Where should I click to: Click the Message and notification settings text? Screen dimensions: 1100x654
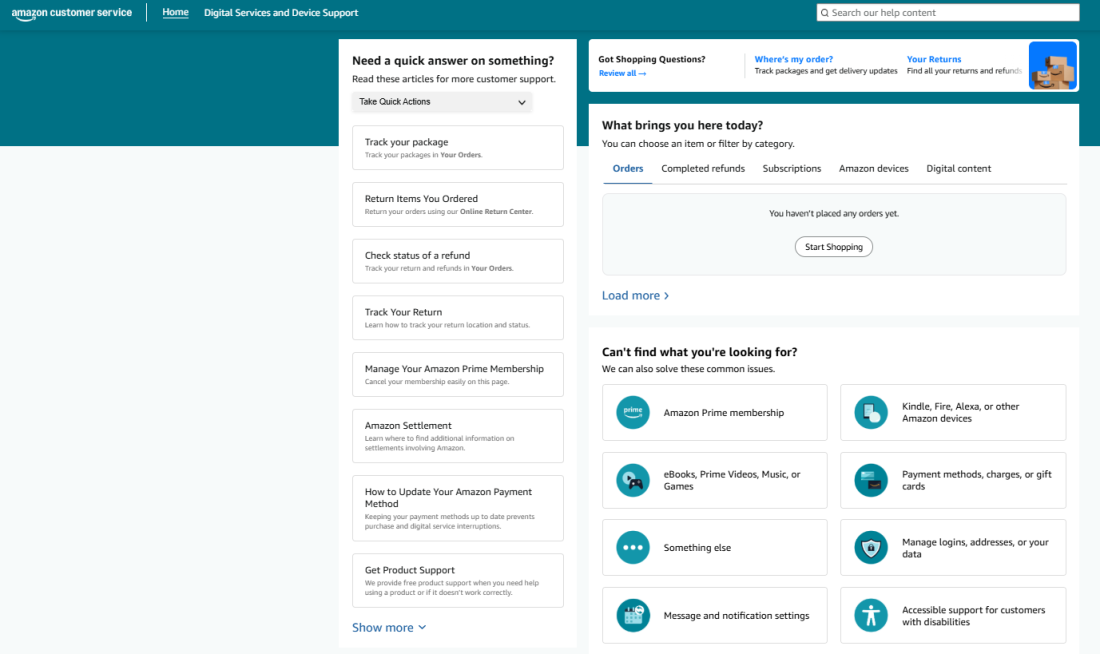[736, 615]
